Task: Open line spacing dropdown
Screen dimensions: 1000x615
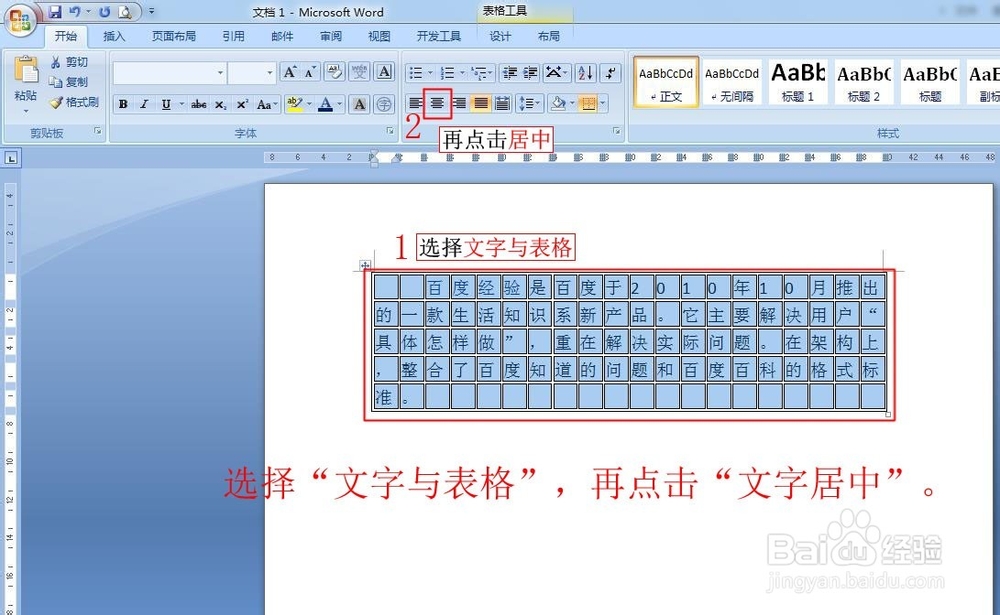Action: (x=529, y=103)
